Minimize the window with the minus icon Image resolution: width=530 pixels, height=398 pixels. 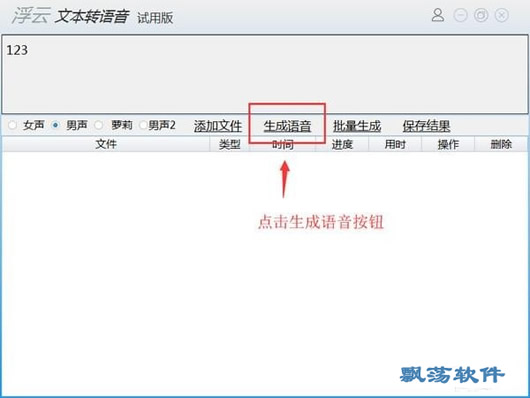pos(460,16)
